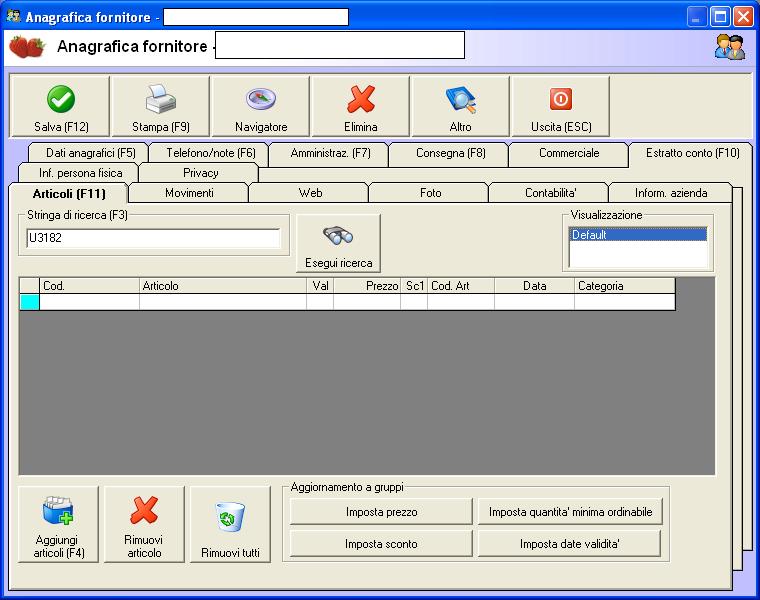The image size is (760, 600).
Task: Close the Anagrafica fornitore window
Action: (743, 17)
